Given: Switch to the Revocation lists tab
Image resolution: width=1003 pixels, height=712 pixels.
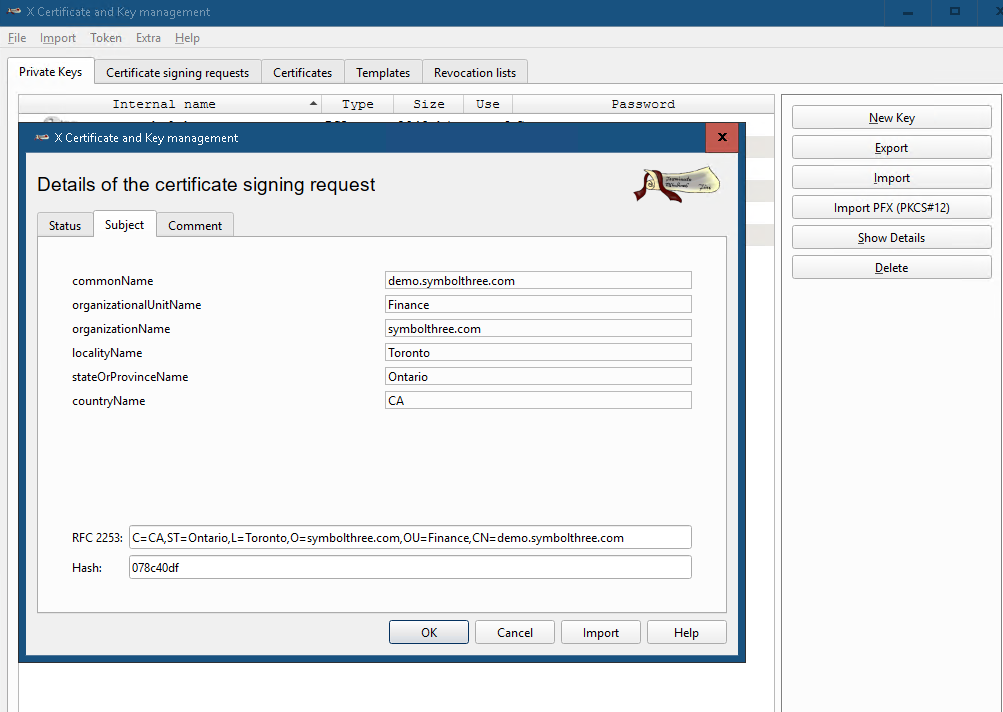Looking at the screenshot, I should coord(474,71).
